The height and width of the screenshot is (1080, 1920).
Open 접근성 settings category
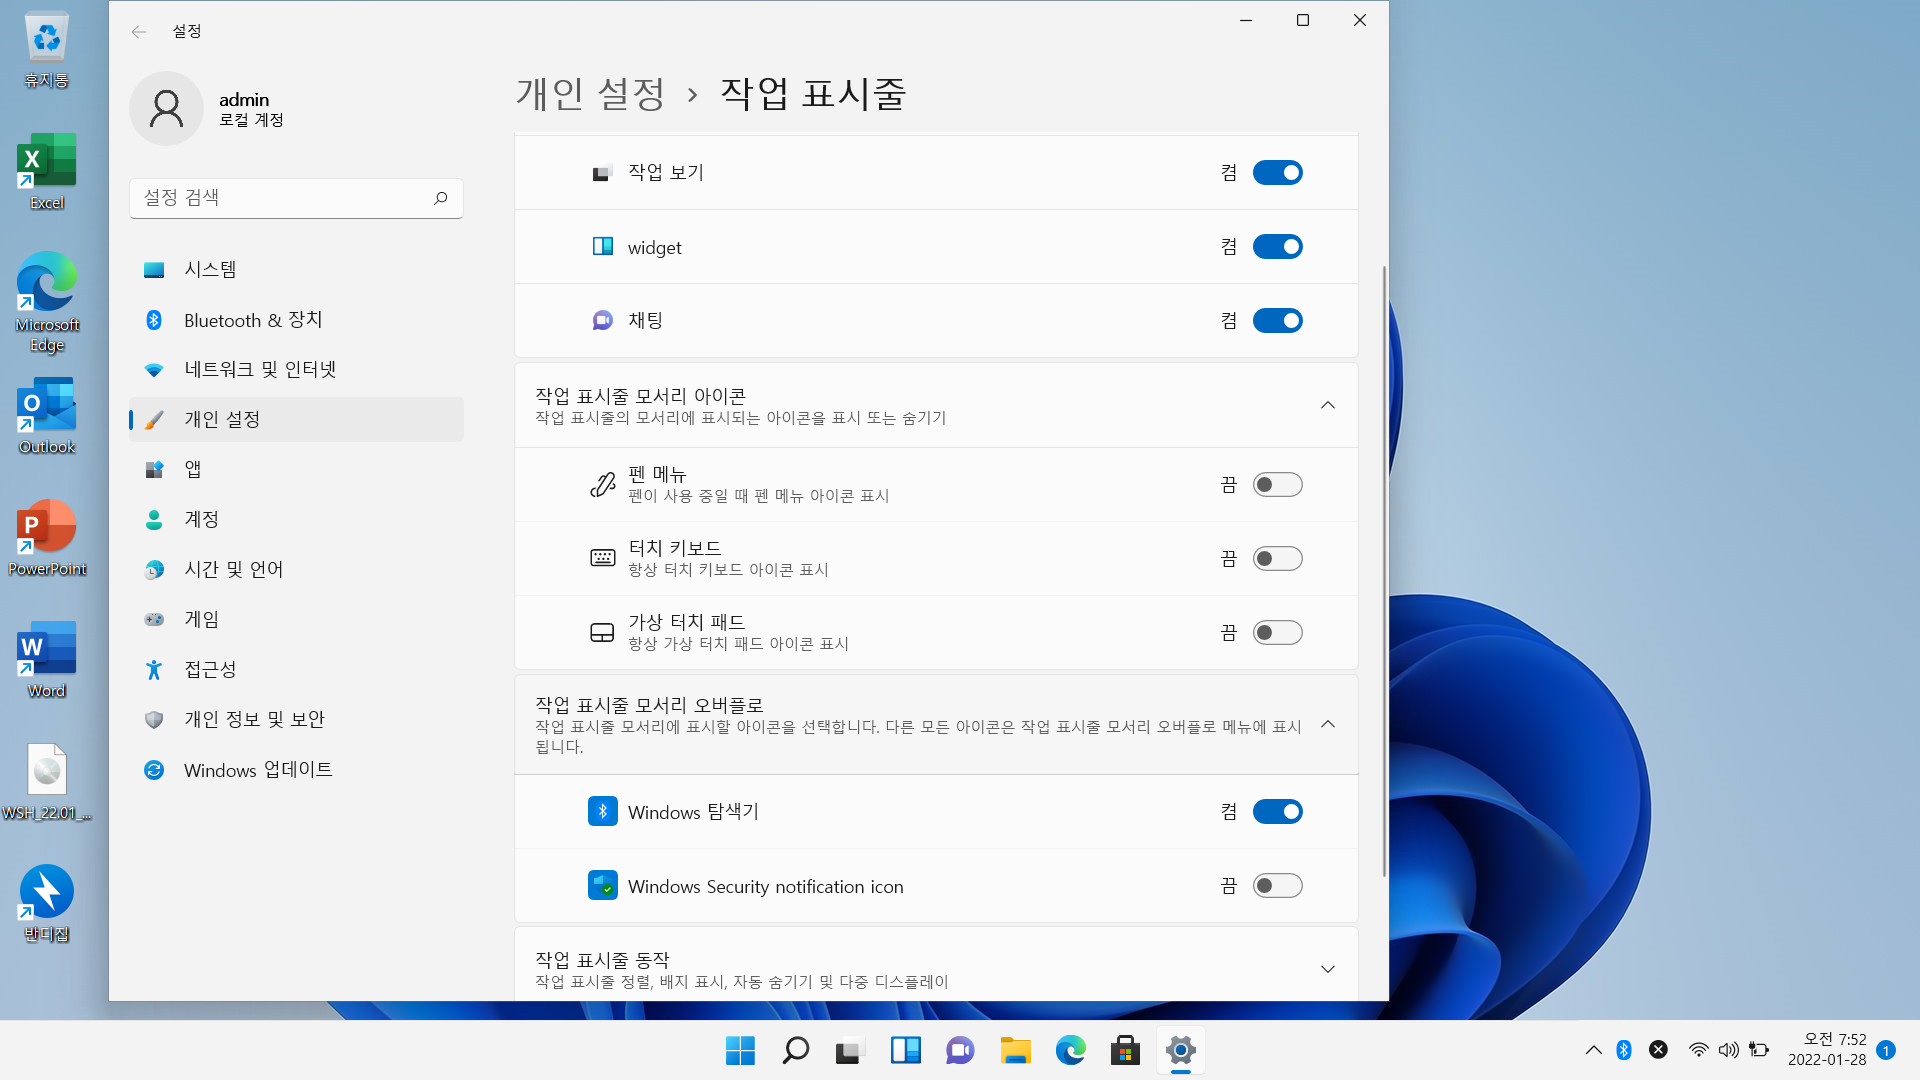296,669
